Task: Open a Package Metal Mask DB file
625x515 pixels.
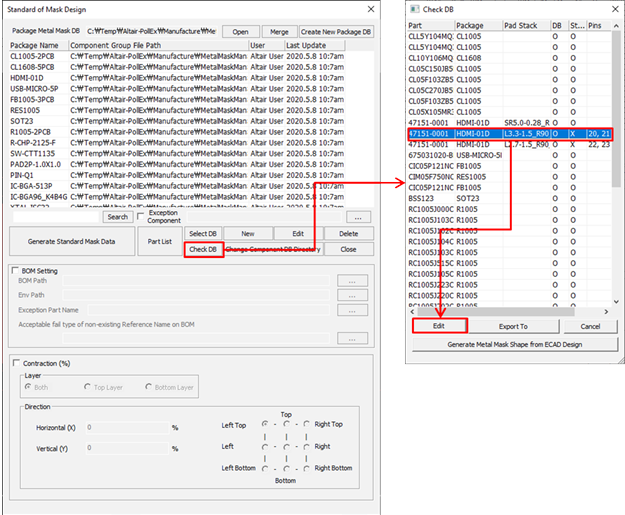Action: coord(240,32)
